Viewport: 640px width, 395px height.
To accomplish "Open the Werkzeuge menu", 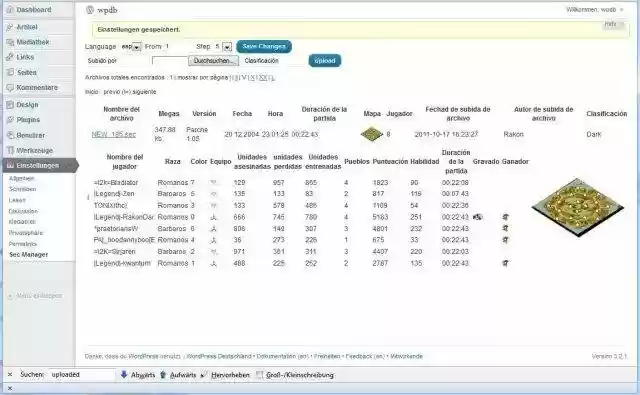I will [35, 151].
